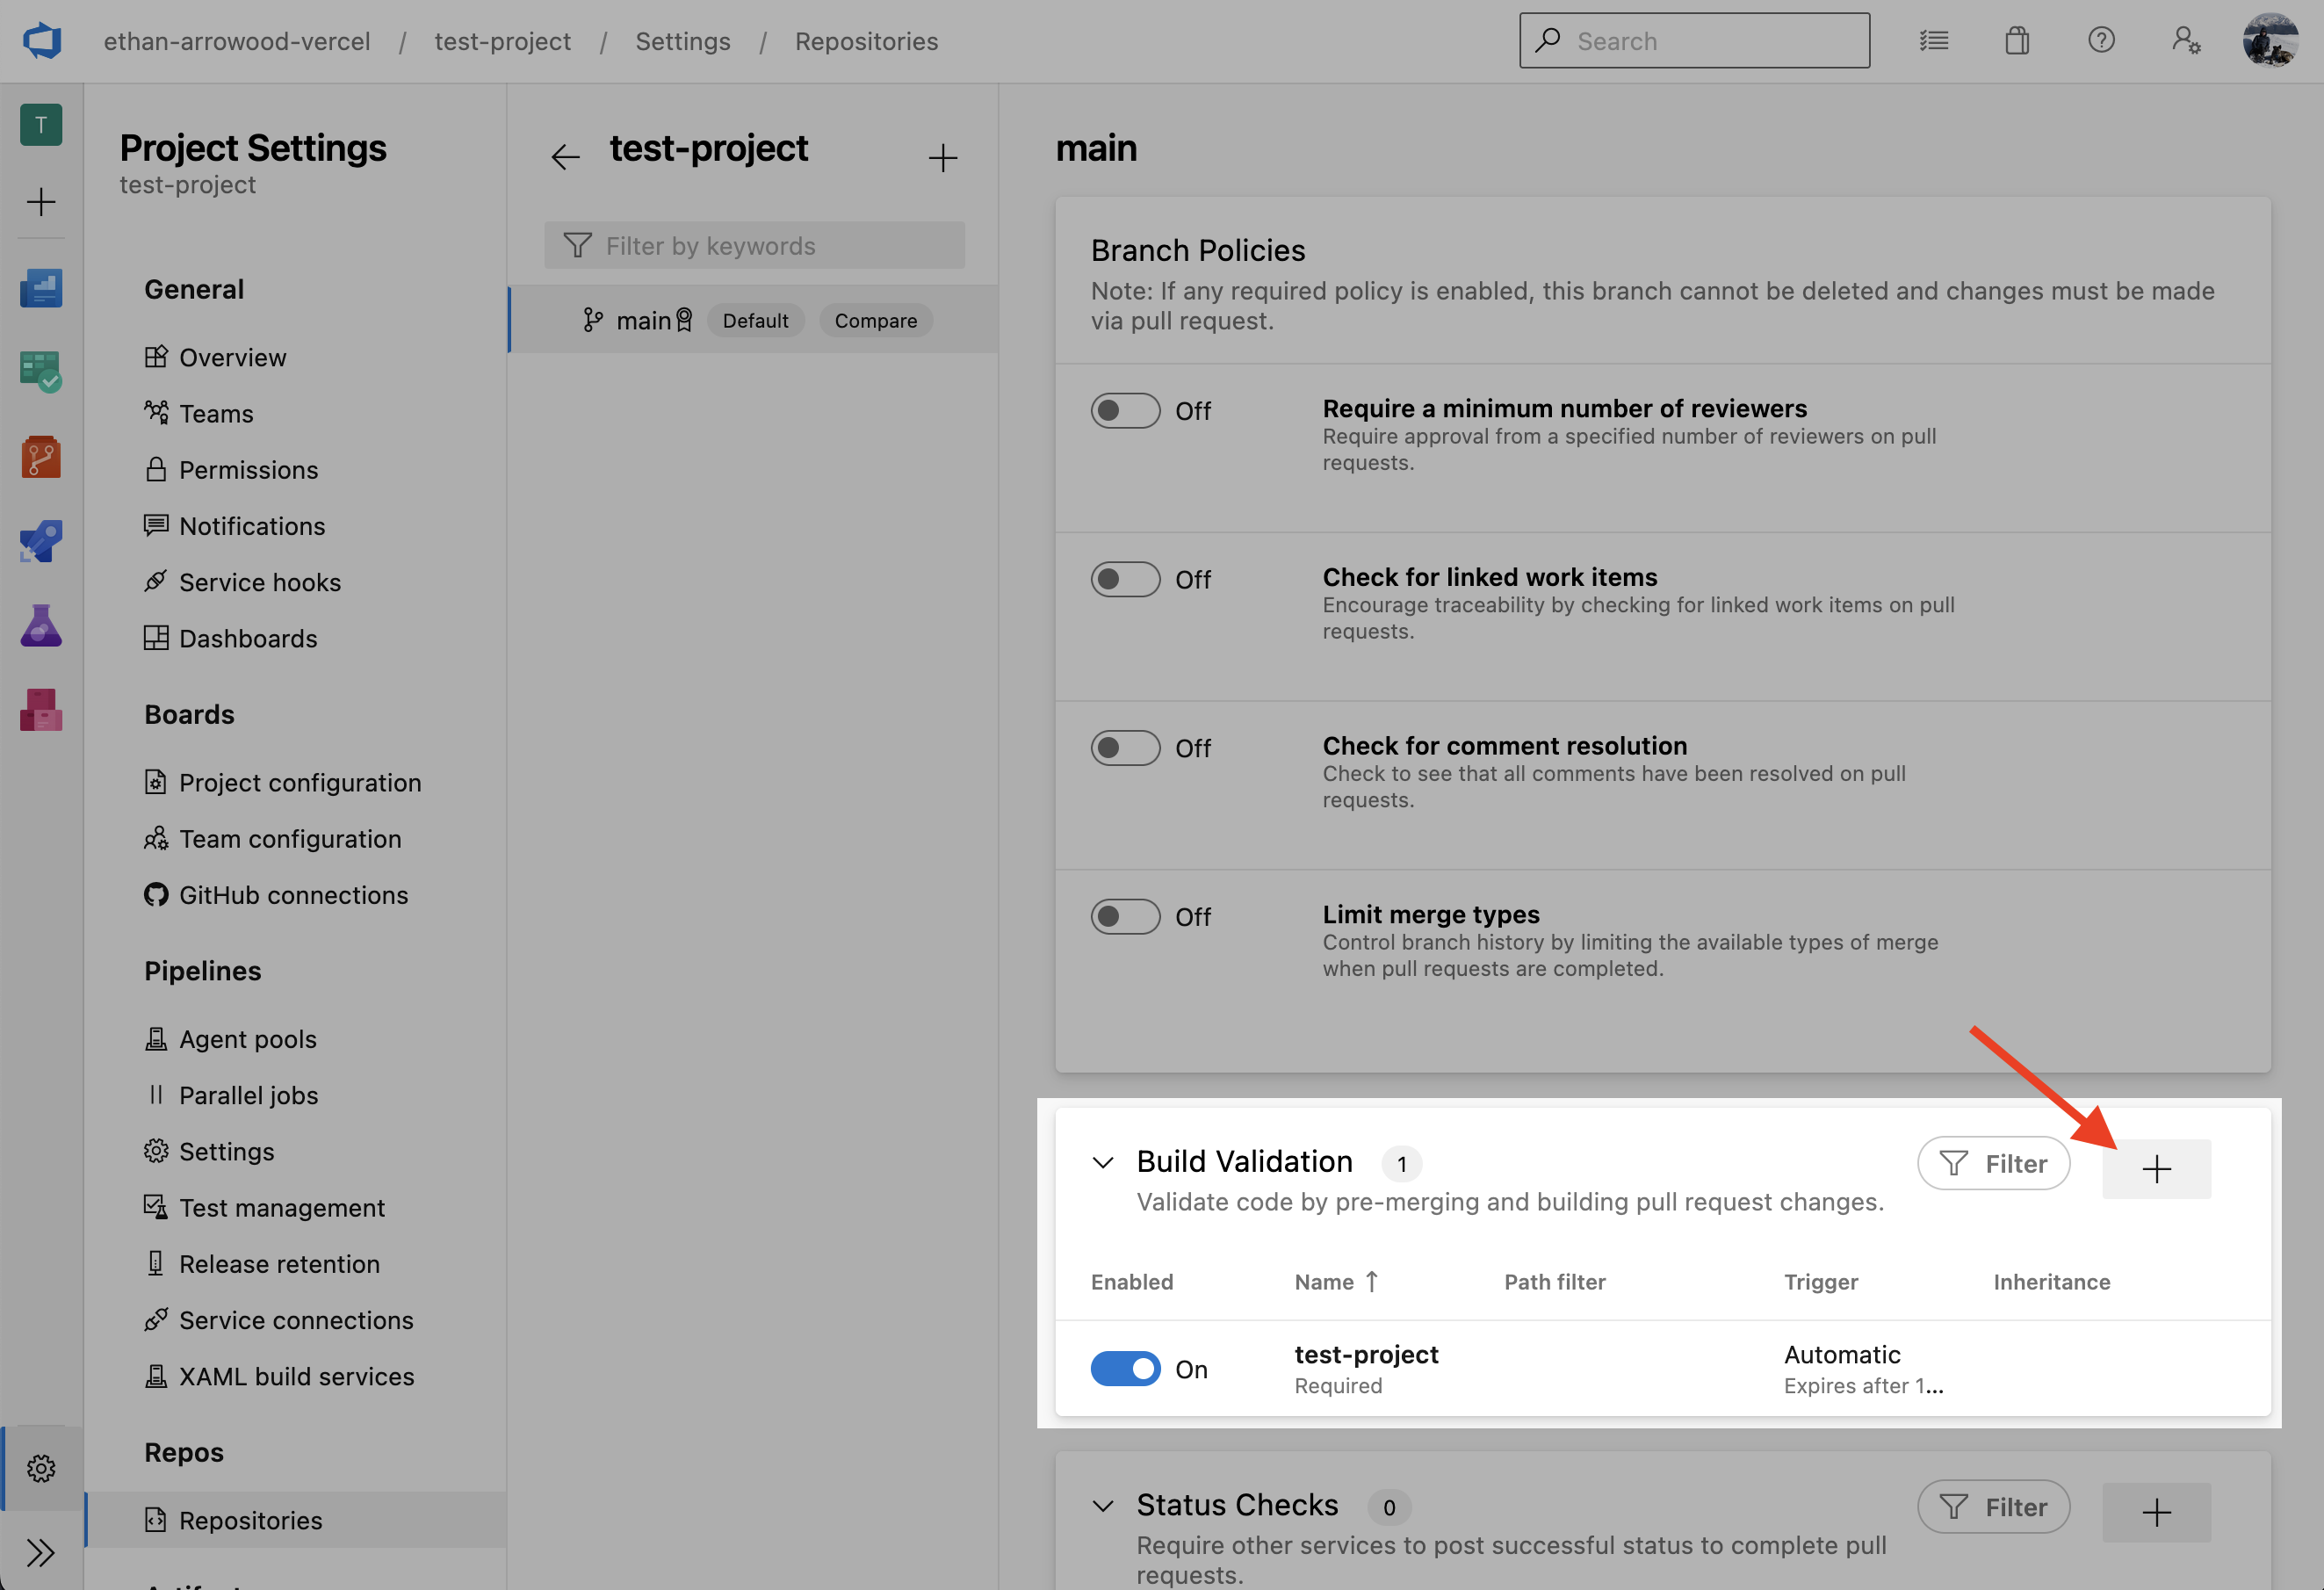
Task: Open Artifacts from the left sidebar
Action: coord(40,710)
